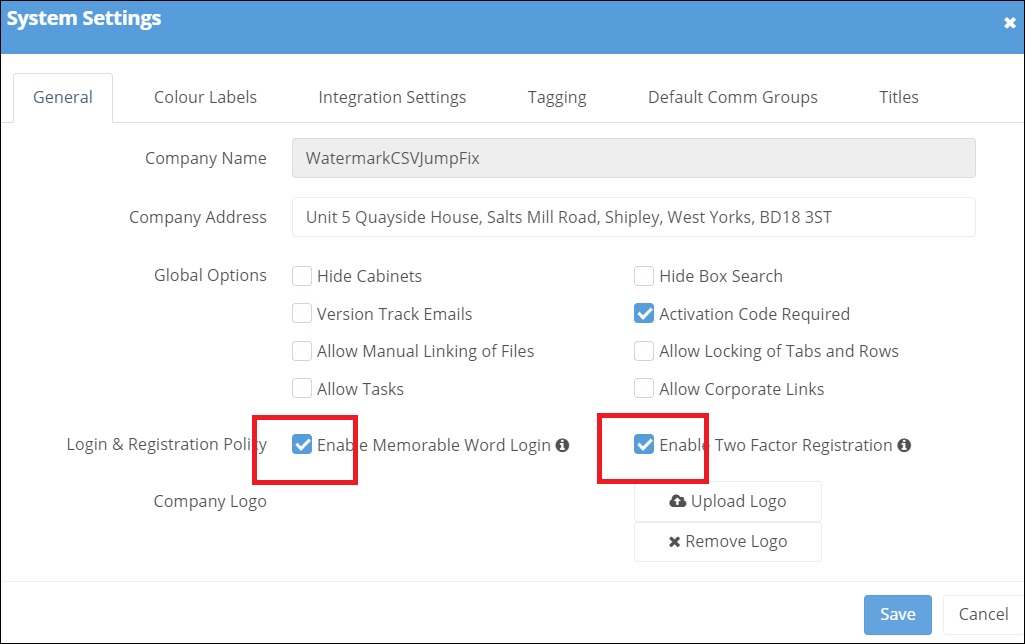Tick the Hide Box Search checkbox
This screenshot has height=644, width=1025.
[x=644, y=276]
